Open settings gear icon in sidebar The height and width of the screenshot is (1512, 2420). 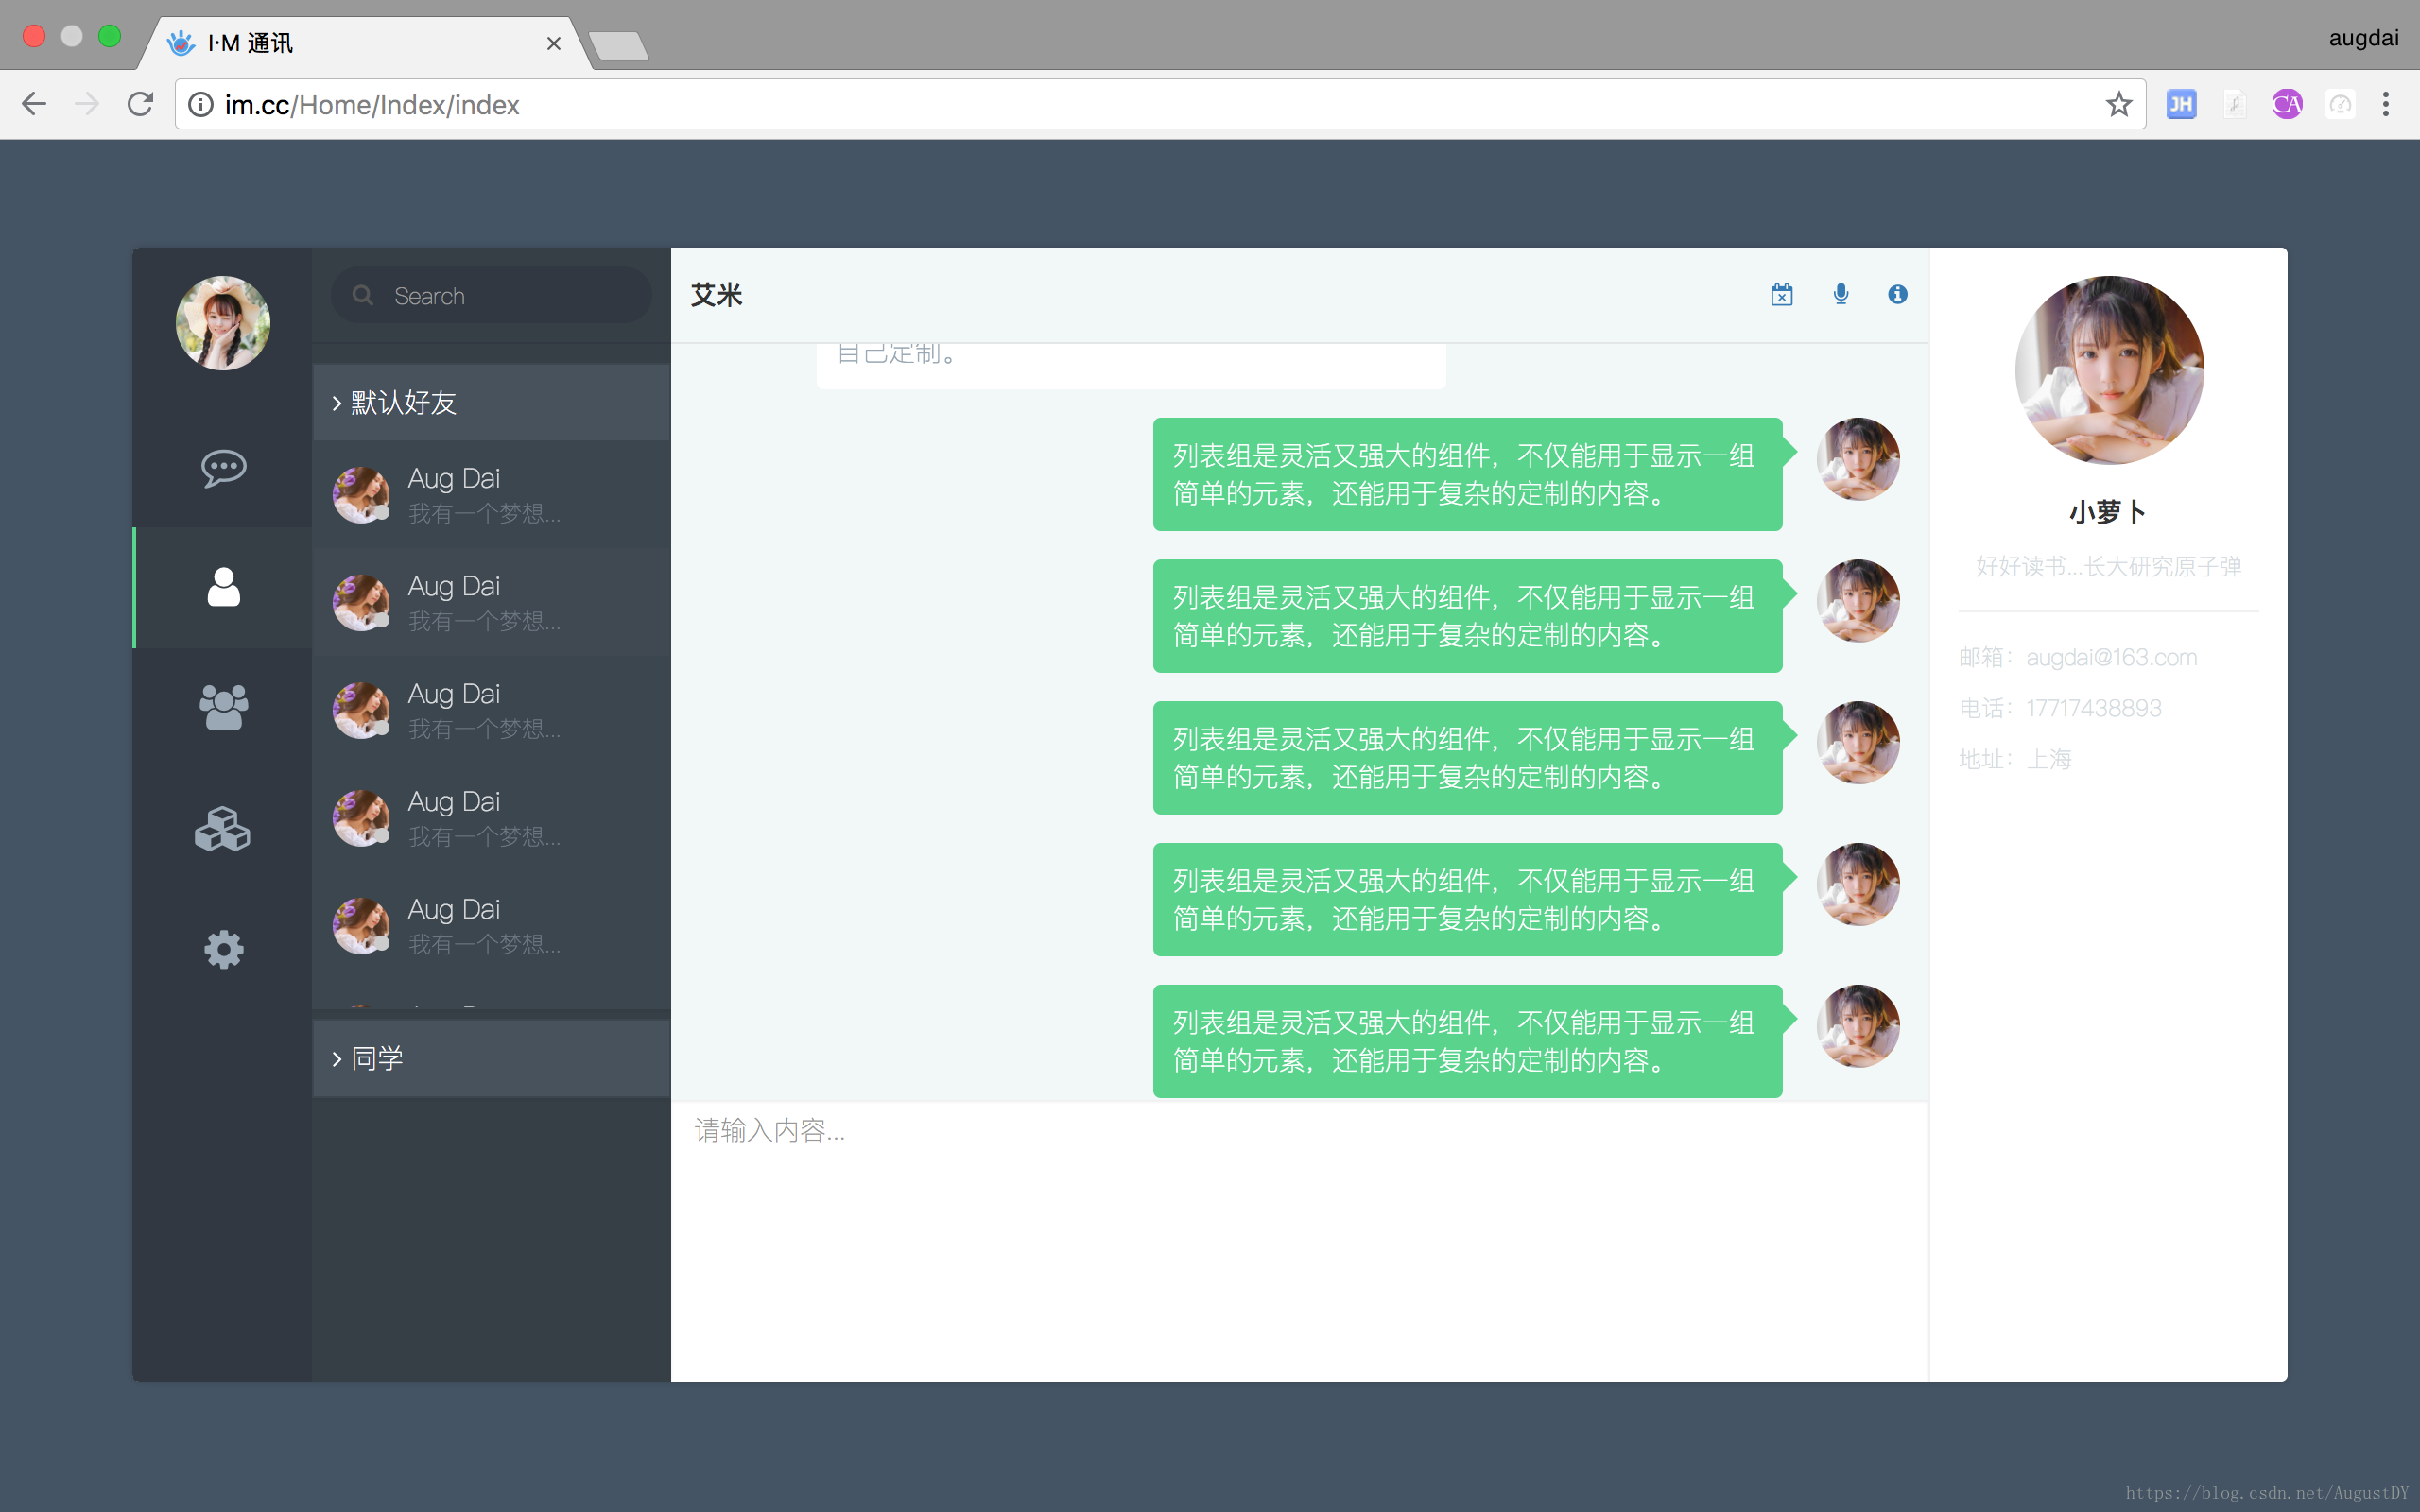[223, 948]
